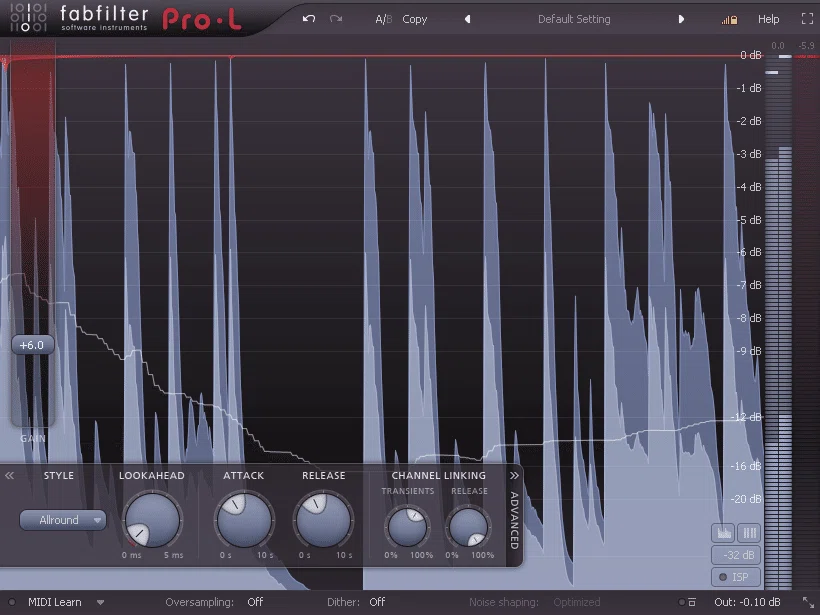Image resolution: width=820 pixels, height=615 pixels.
Task: Click the STYLE label
Action: pos(59,475)
